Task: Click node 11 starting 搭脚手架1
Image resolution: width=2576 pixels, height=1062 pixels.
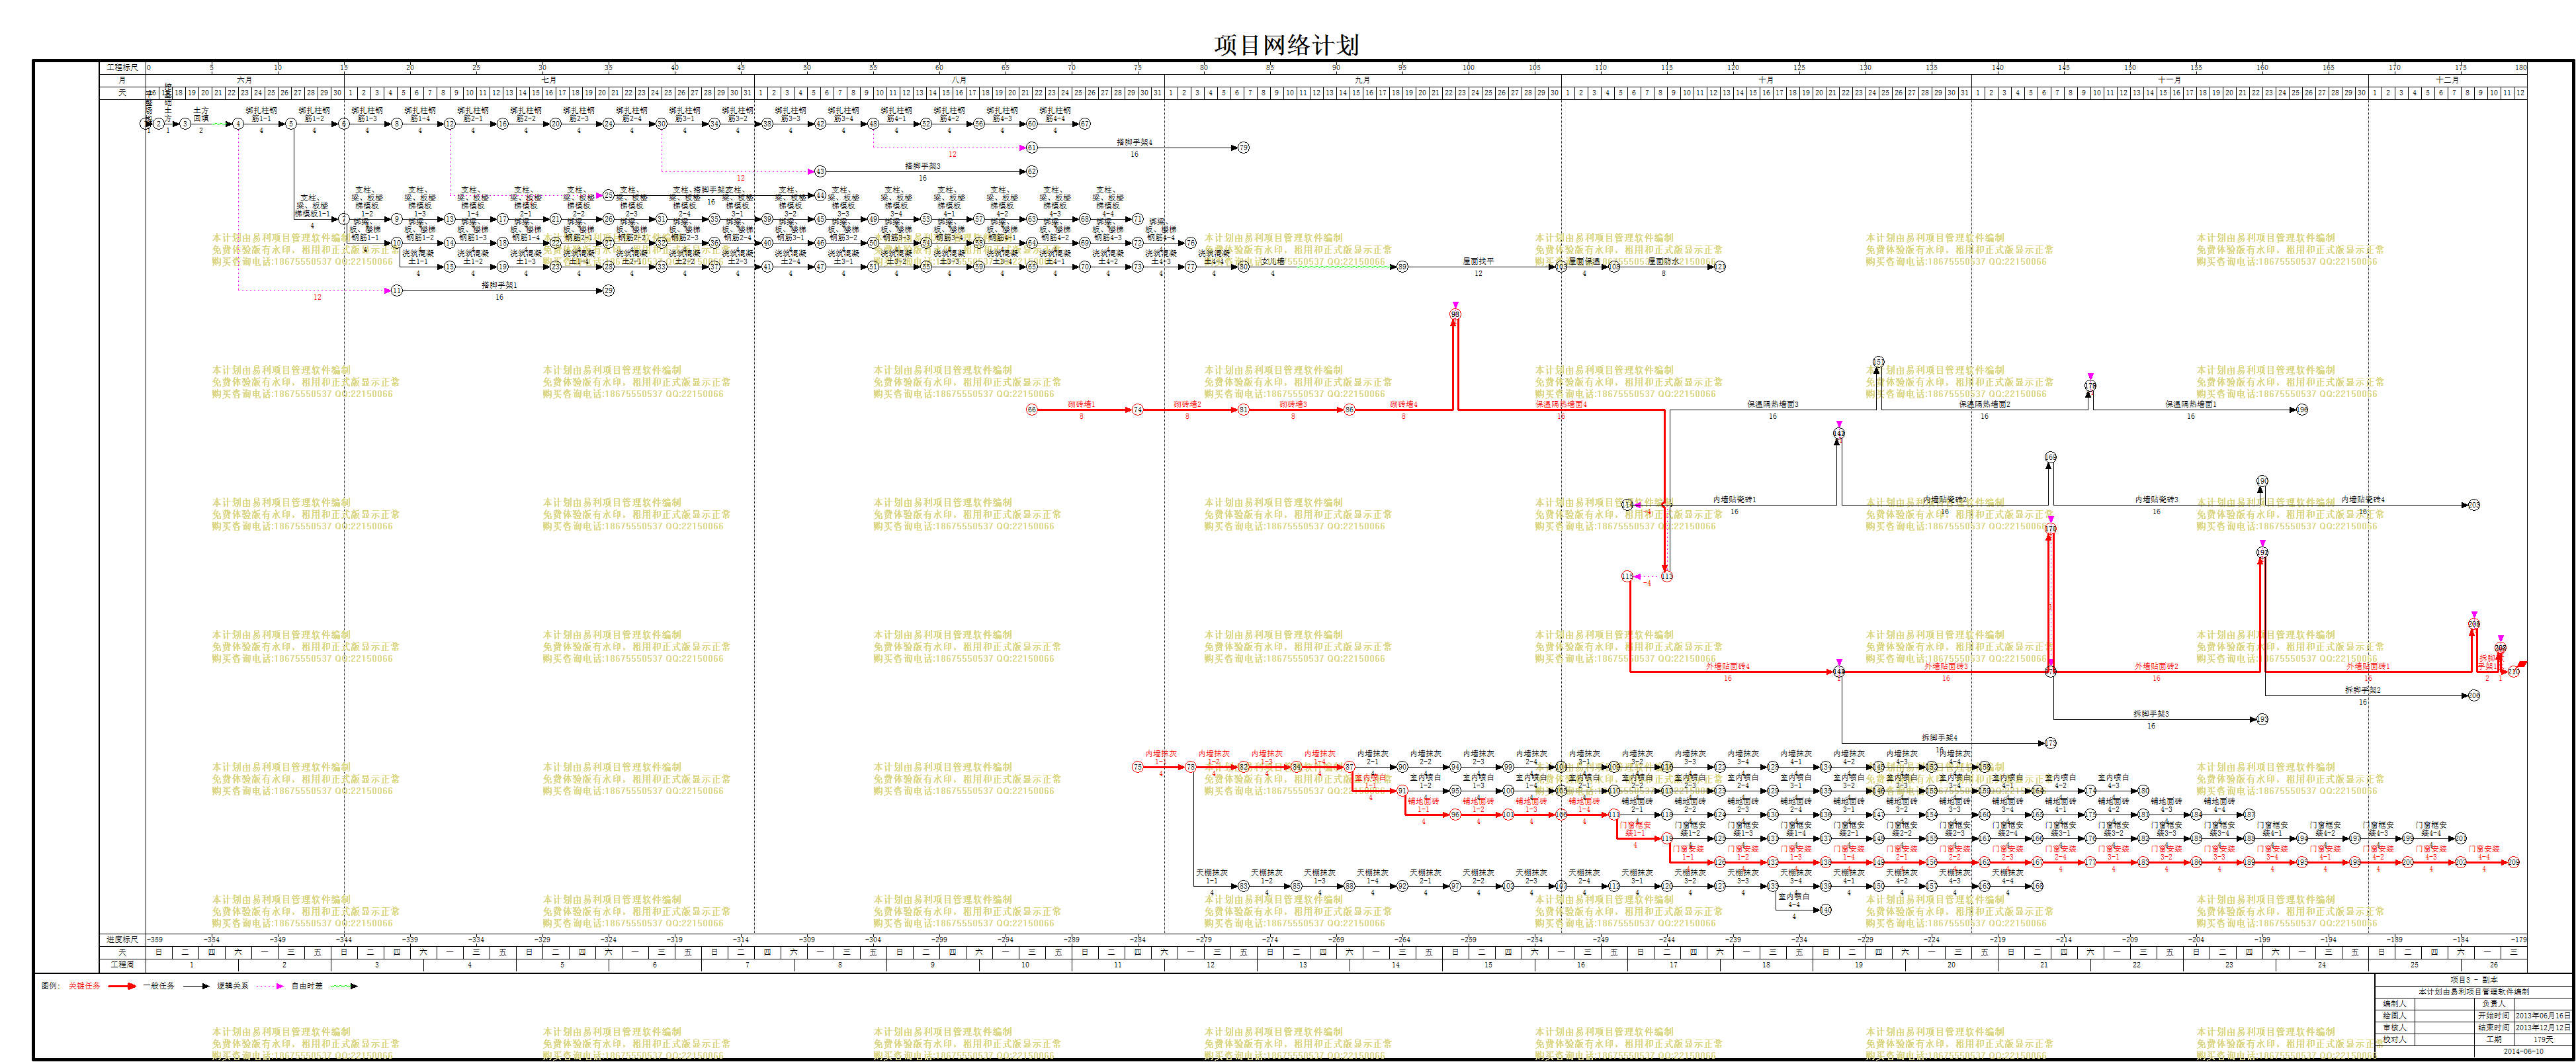Action: tap(397, 291)
